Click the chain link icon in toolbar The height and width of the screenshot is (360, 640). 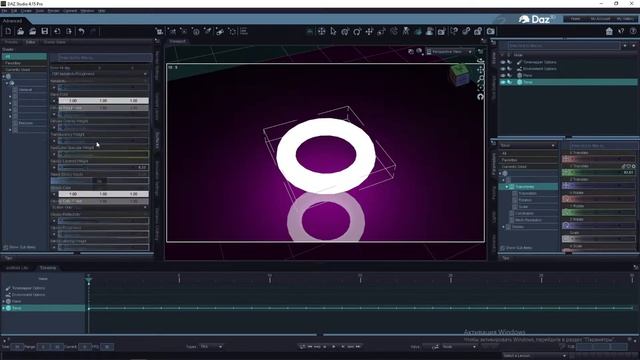[x=466, y=31]
